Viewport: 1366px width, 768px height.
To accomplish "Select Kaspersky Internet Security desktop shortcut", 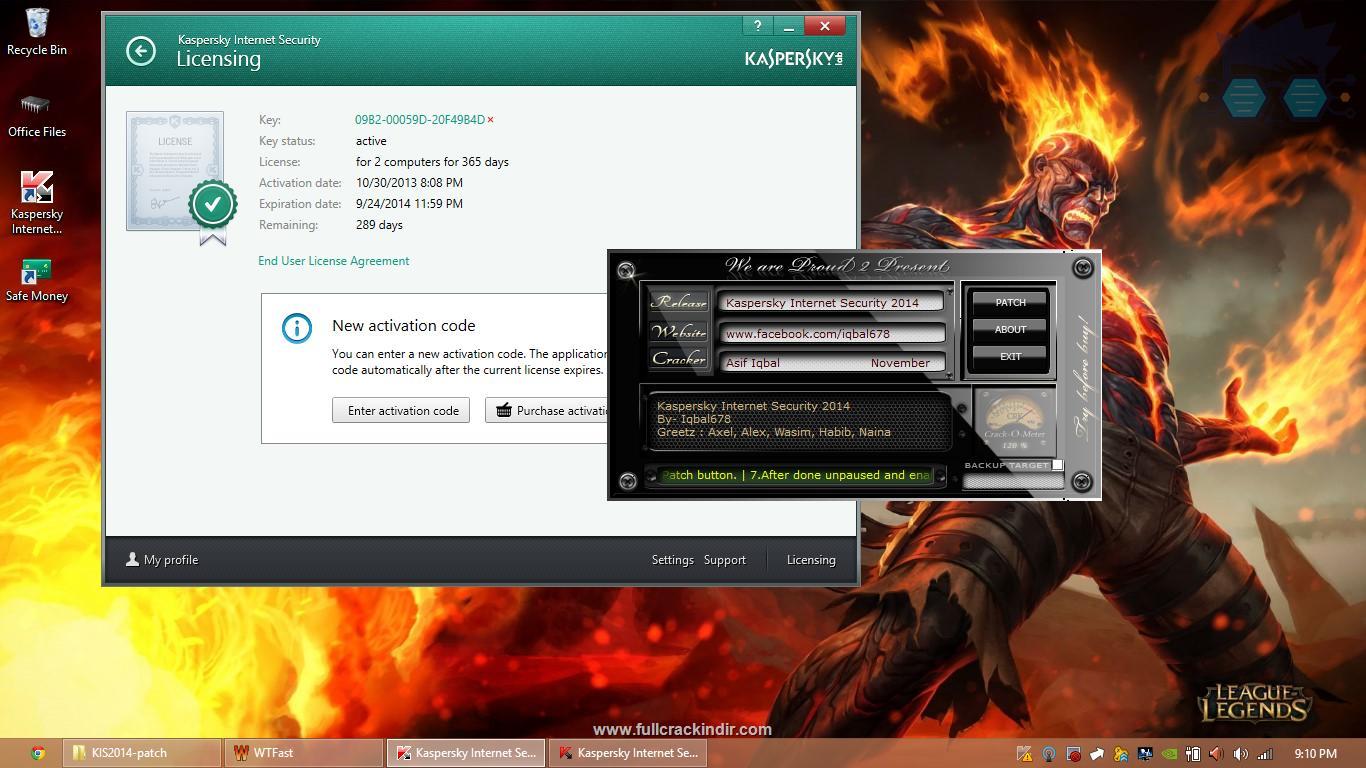I will tap(37, 203).
